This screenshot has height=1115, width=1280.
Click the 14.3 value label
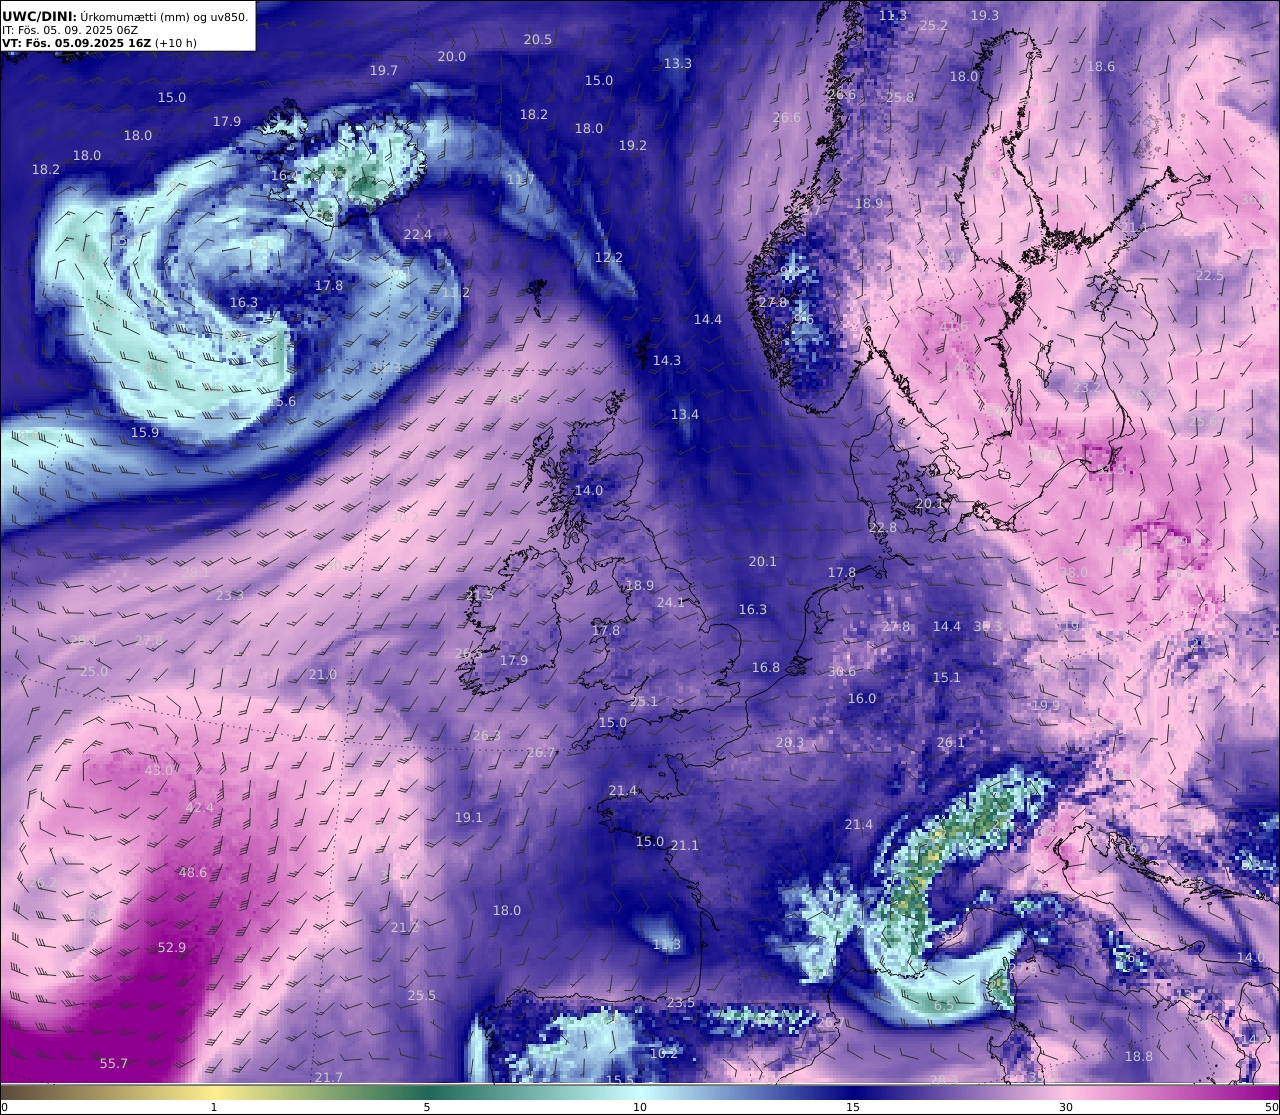point(667,360)
